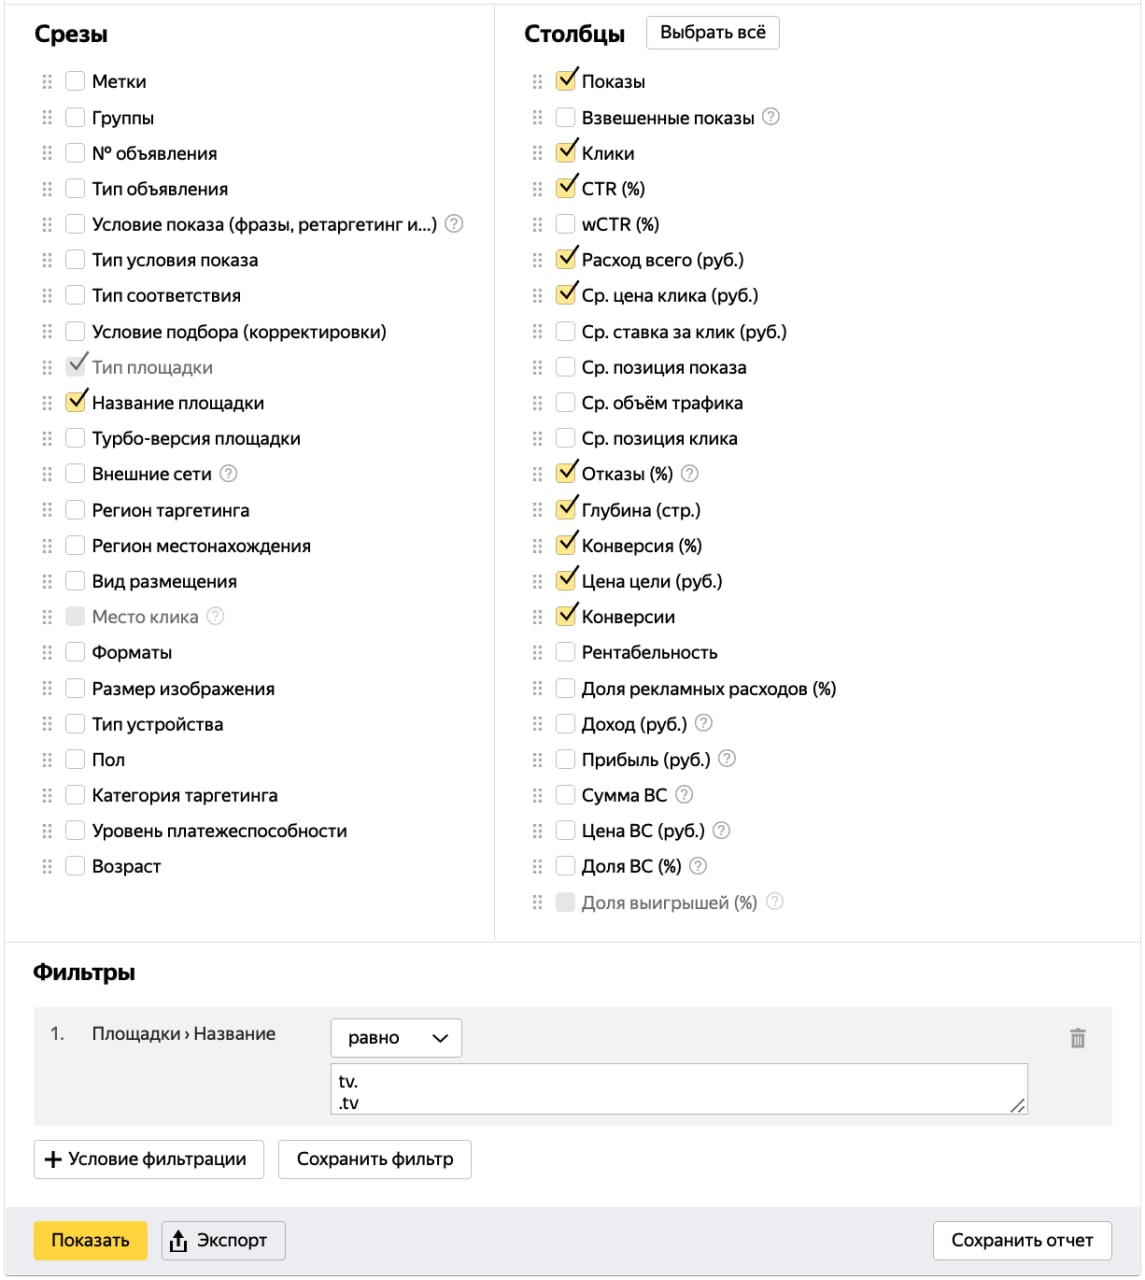Tick the Тип устройства checkbox

coord(75,724)
